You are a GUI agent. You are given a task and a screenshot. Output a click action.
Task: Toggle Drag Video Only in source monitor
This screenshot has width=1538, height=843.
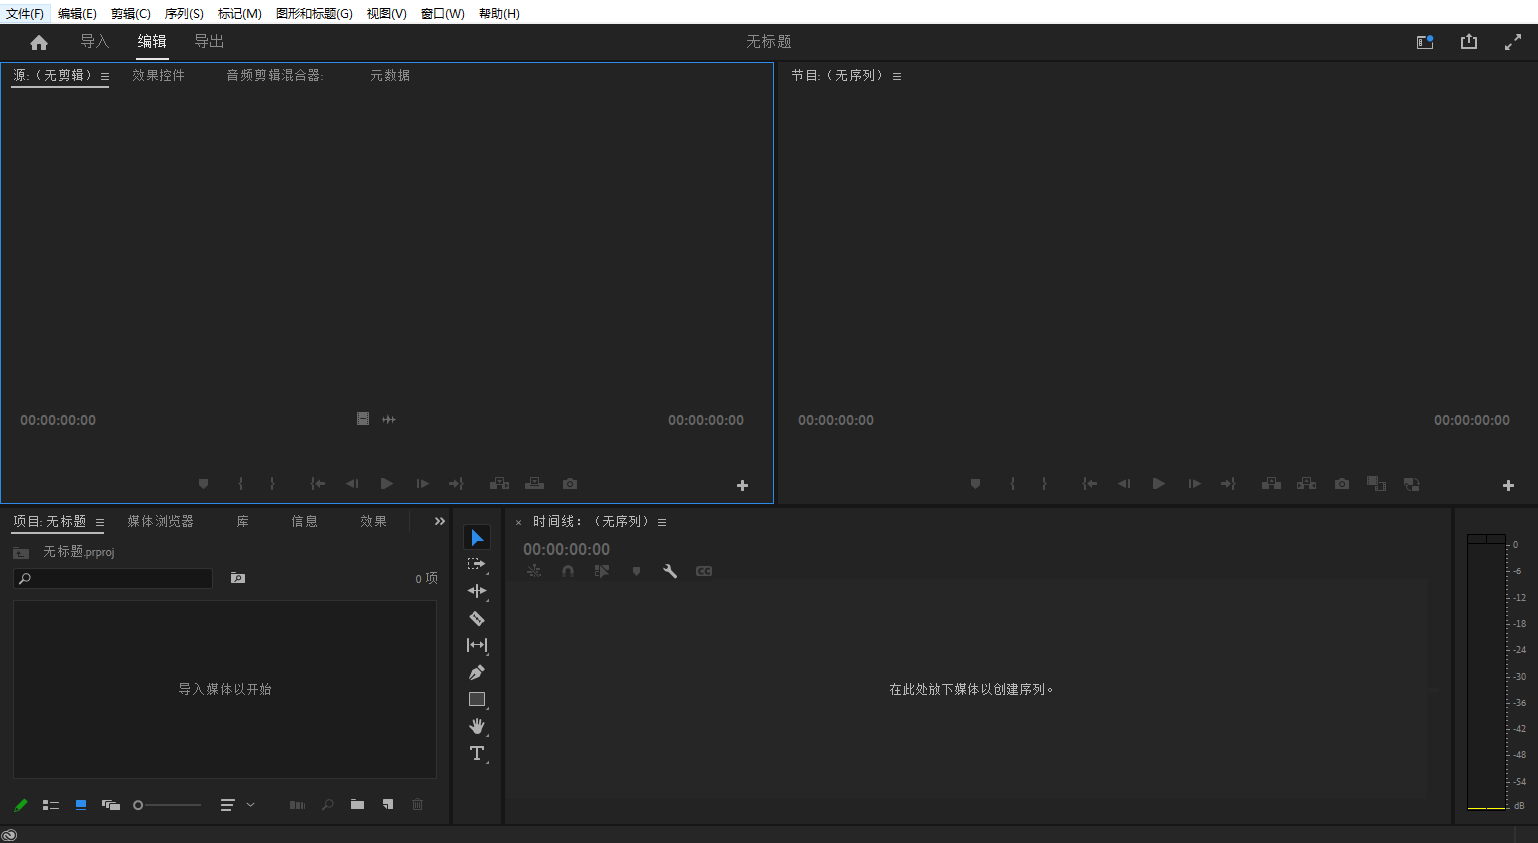(363, 419)
